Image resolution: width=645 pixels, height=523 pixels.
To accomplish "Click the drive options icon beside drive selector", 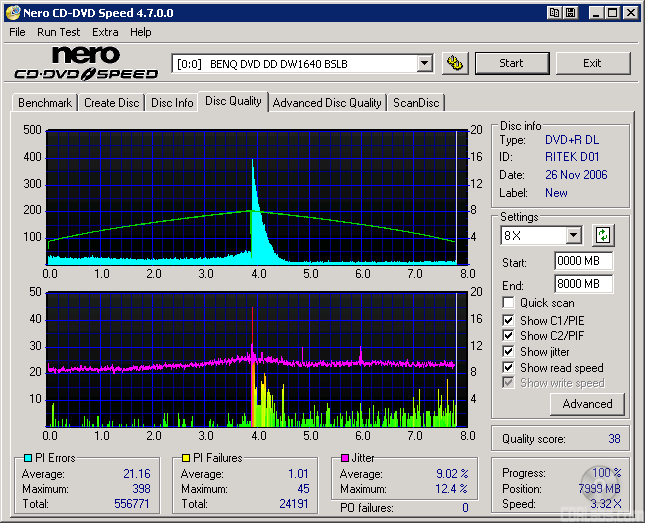I will 455,63.
